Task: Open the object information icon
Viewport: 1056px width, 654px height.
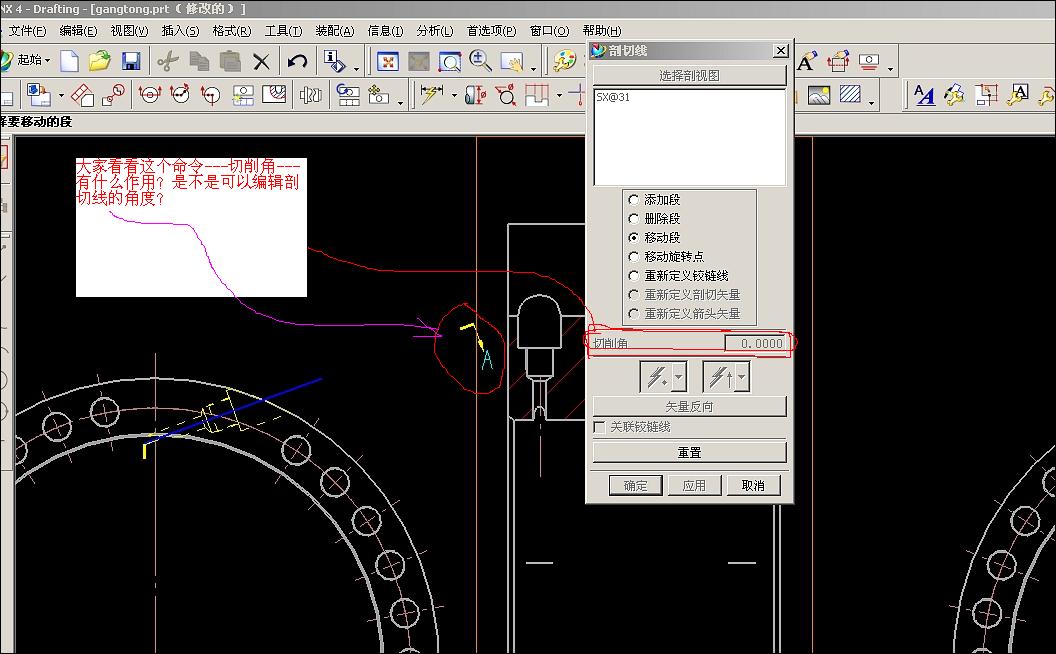Action: click(x=334, y=61)
